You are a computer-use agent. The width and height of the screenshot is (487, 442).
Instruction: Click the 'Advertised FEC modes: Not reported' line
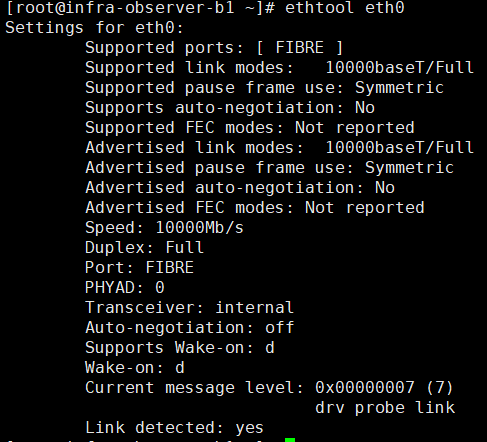point(255,208)
